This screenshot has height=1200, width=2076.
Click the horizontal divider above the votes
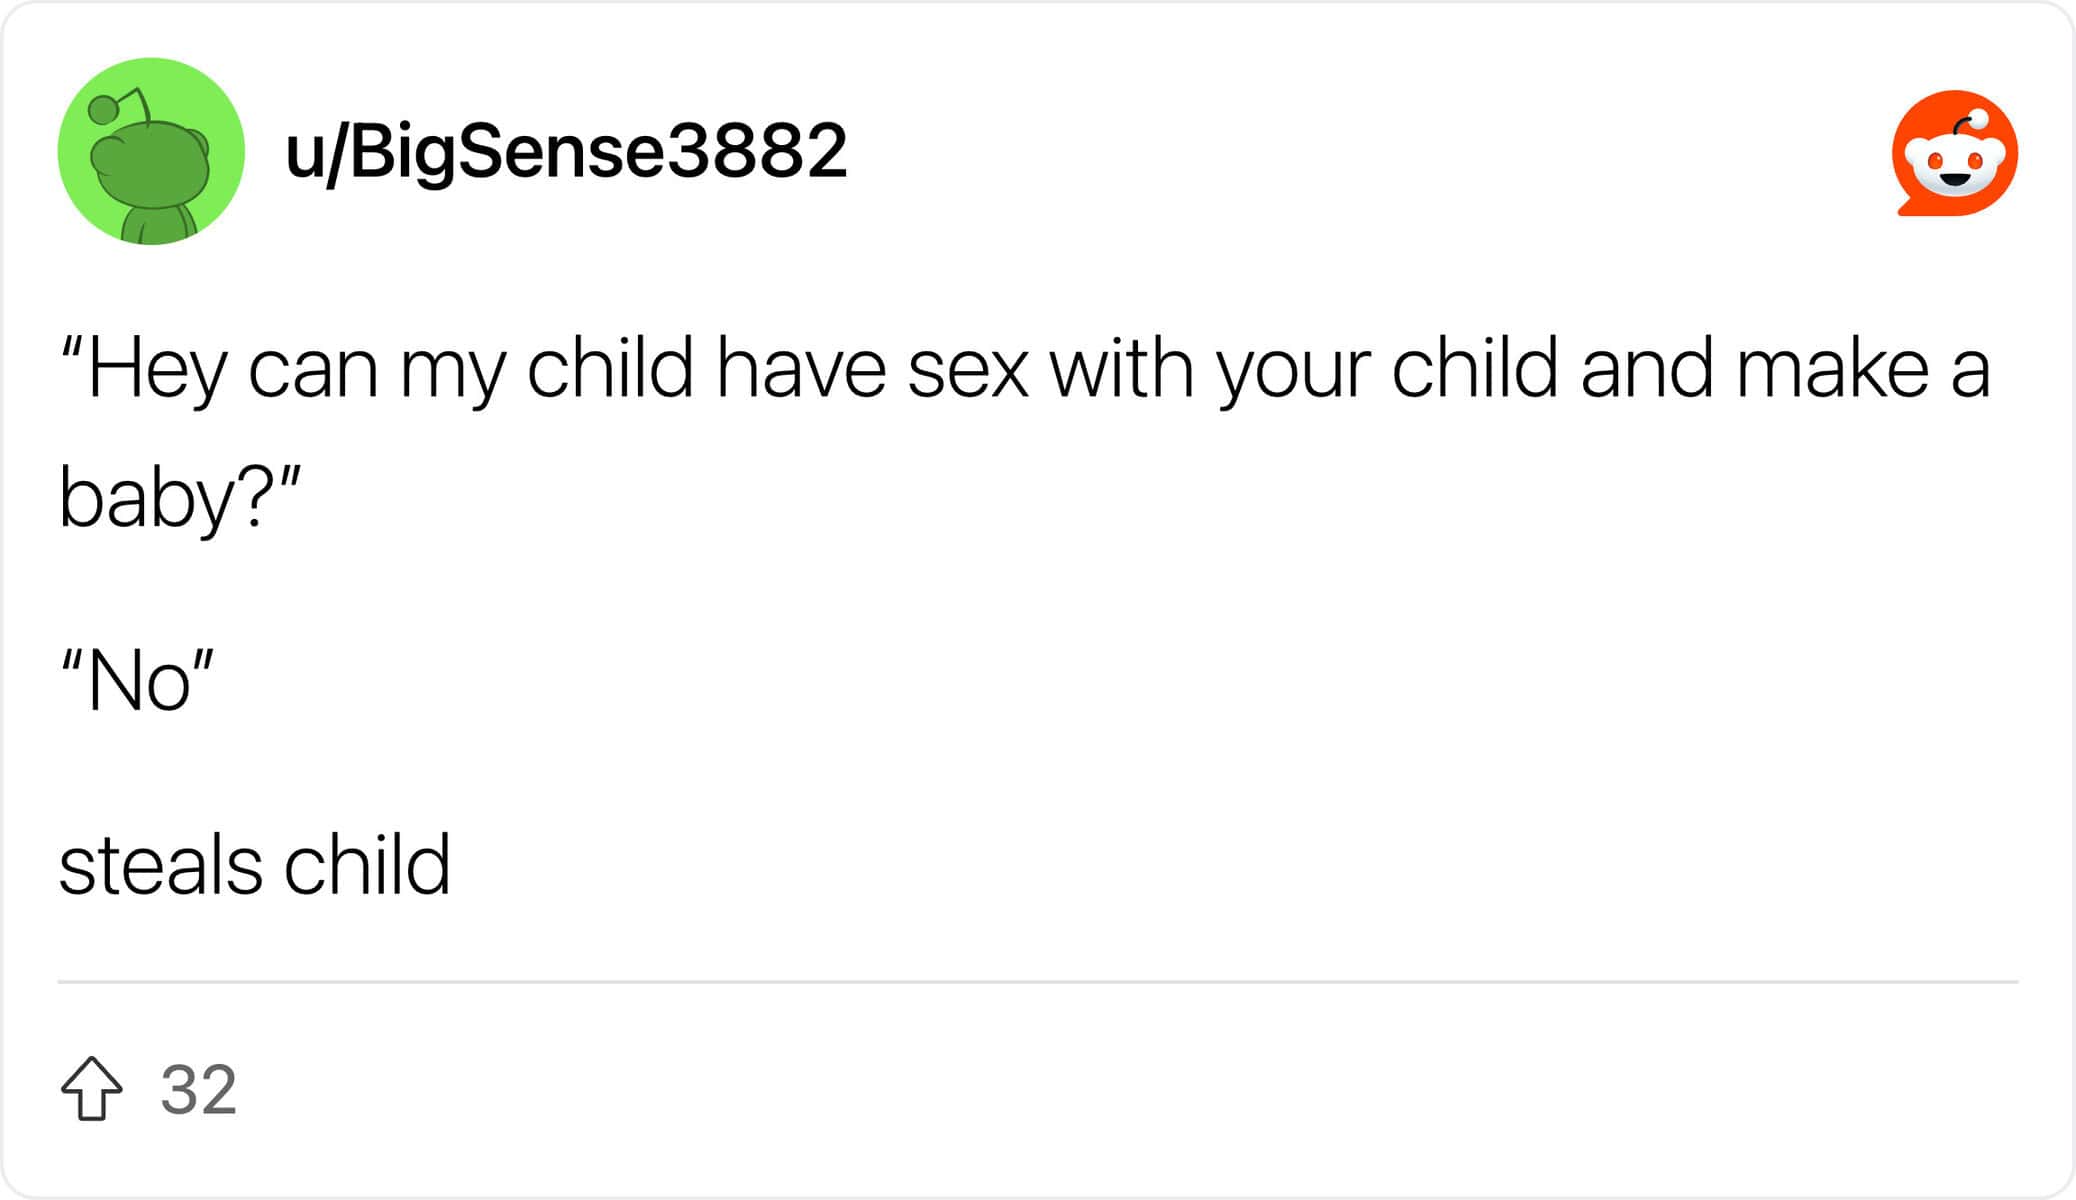(x=1038, y=982)
